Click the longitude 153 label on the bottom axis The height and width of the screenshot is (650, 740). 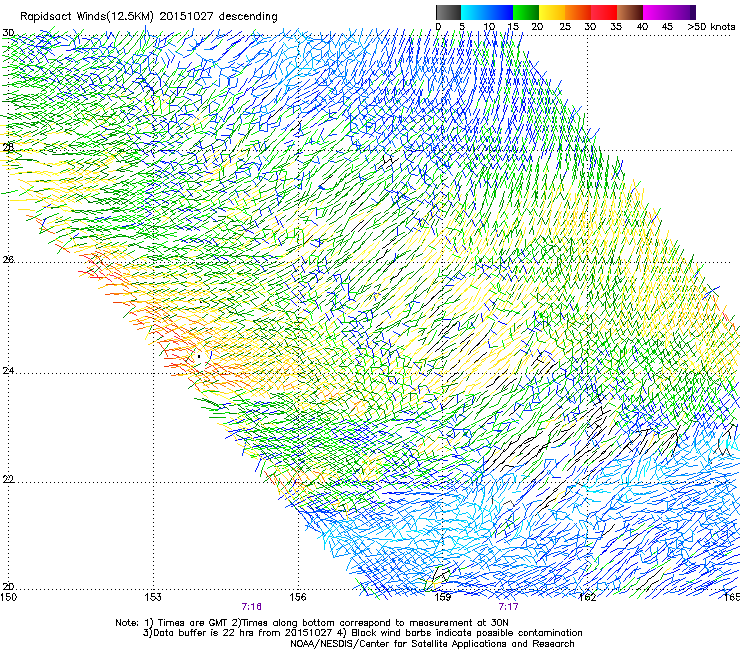153,597
